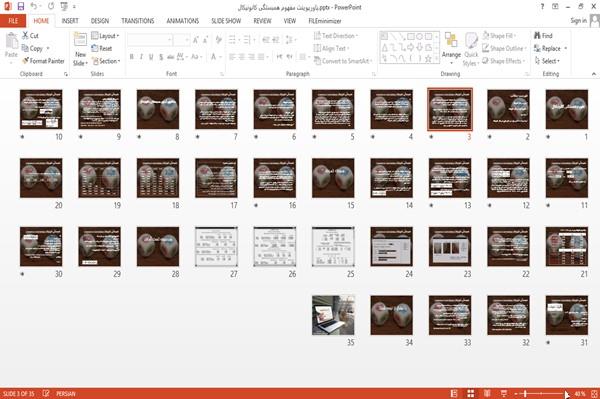
Task: Toggle Strikethrough formatting
Action: click(x=171, y=57)
